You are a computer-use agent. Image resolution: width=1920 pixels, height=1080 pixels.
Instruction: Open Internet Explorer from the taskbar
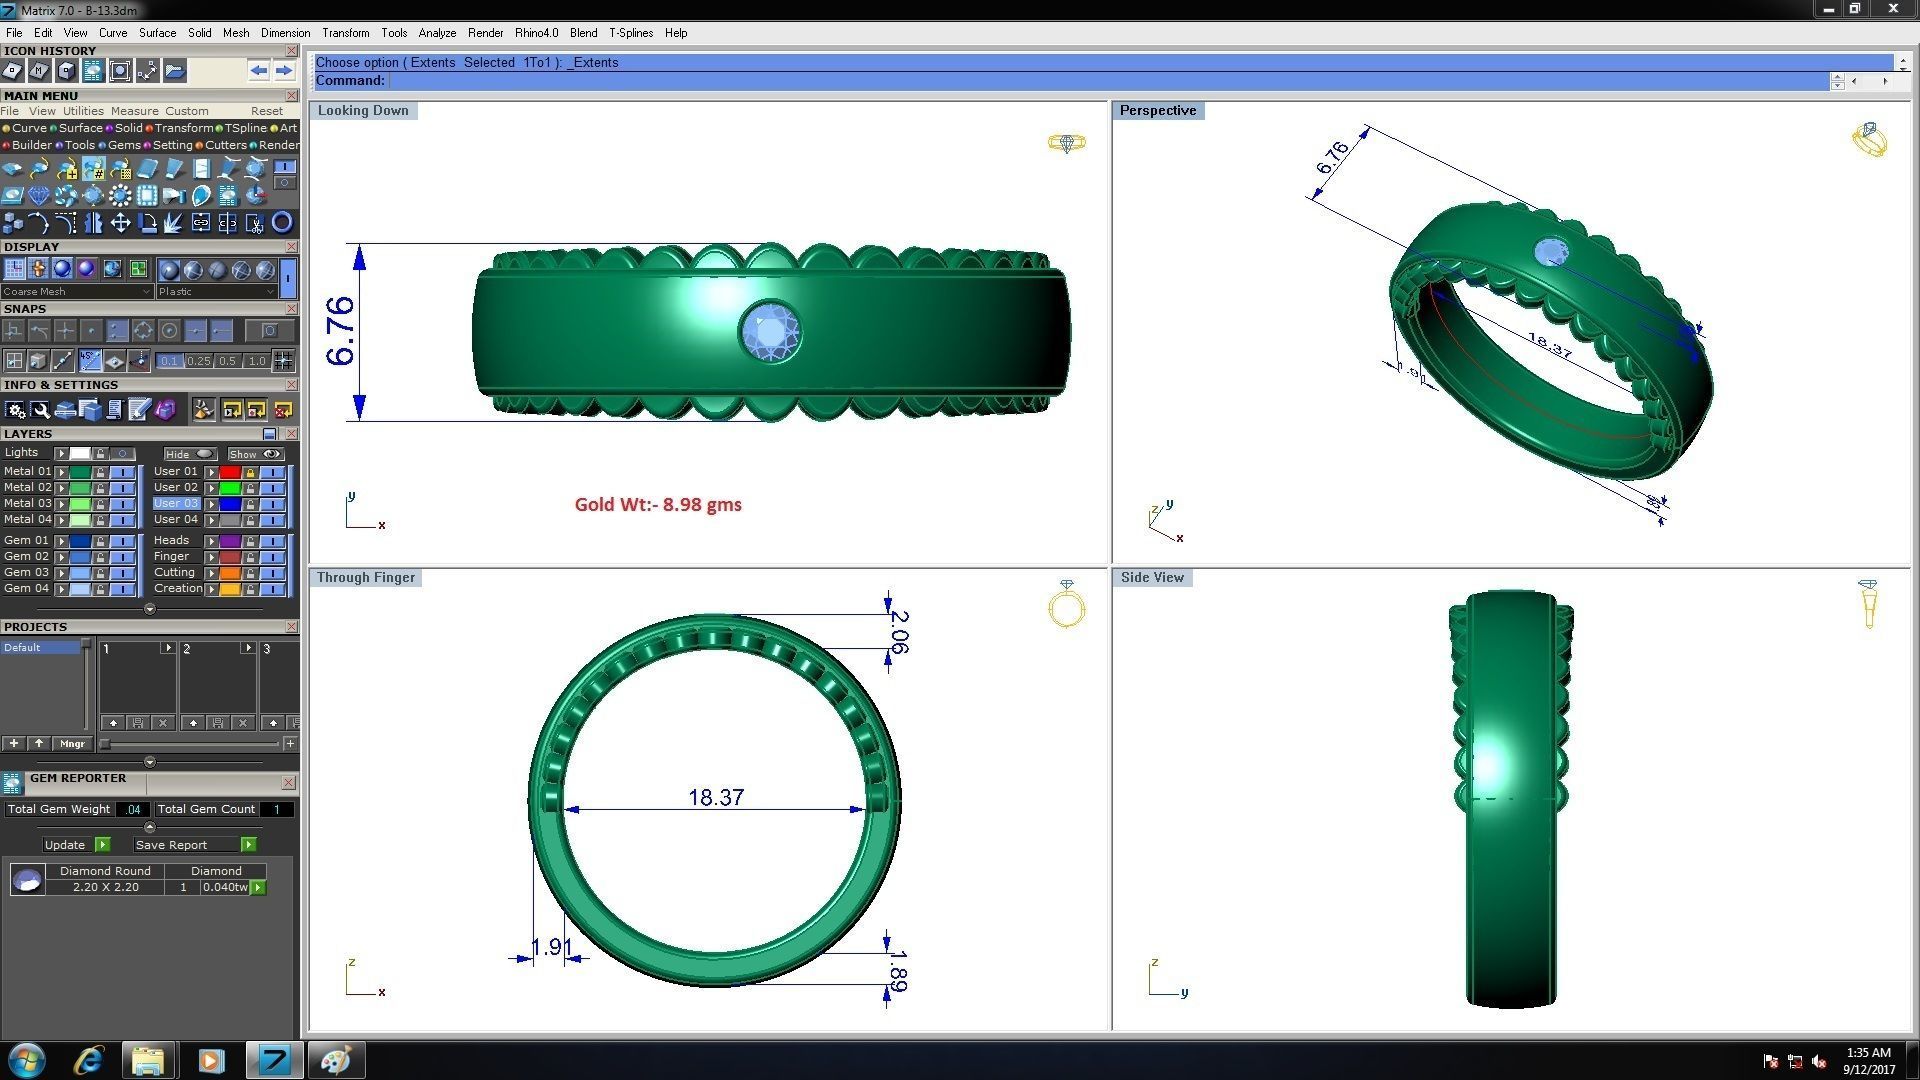tap(88, 1060)
